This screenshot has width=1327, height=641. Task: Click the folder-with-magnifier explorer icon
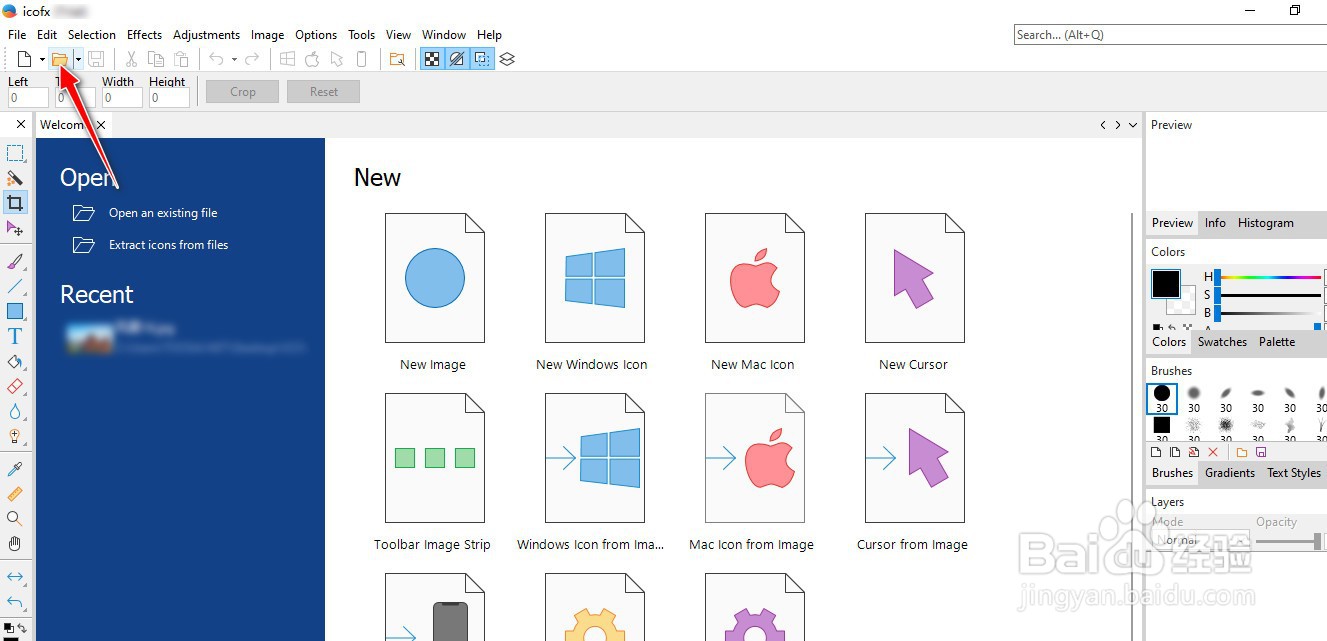397,59
